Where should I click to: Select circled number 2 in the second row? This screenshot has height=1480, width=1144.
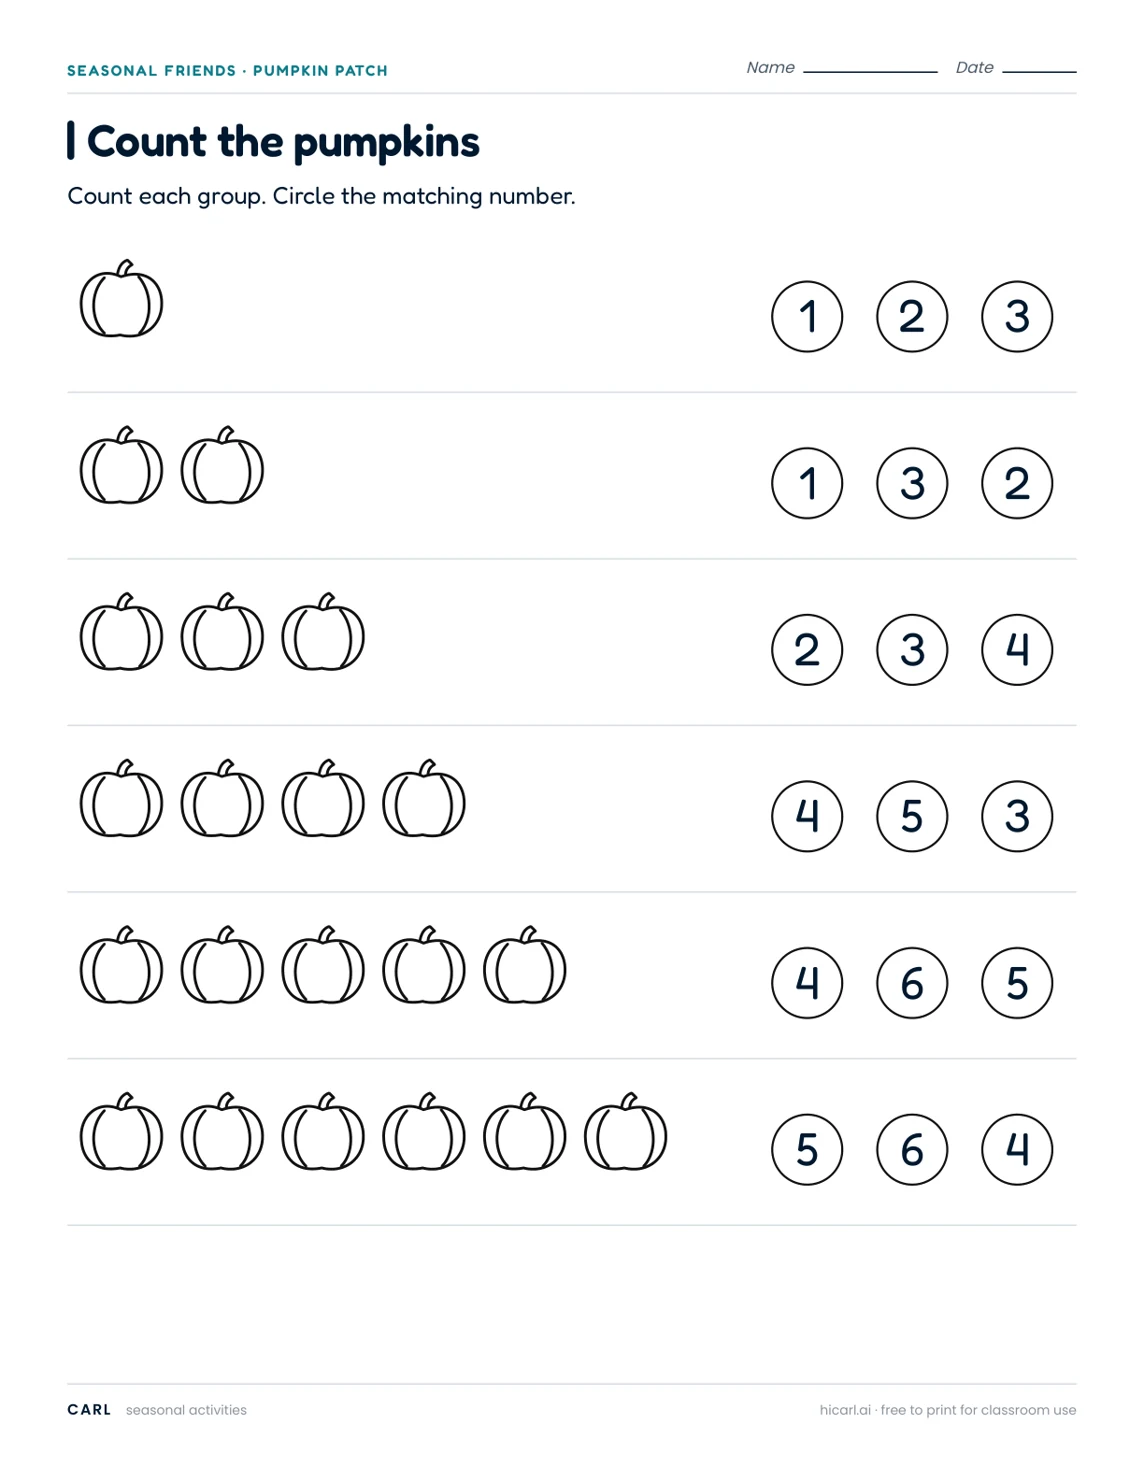coord(1017,483)
